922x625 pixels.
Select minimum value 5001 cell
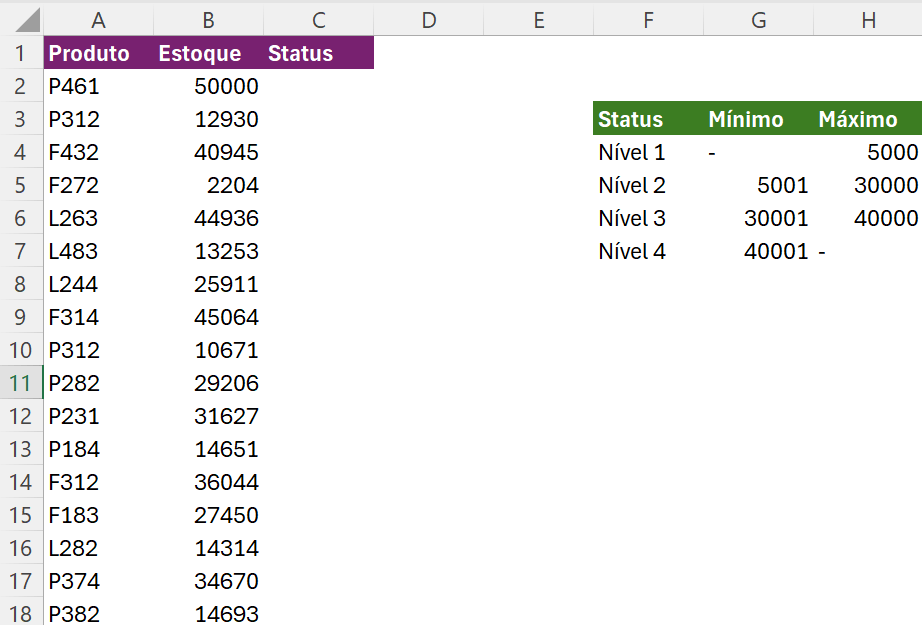tap(759, 185)
